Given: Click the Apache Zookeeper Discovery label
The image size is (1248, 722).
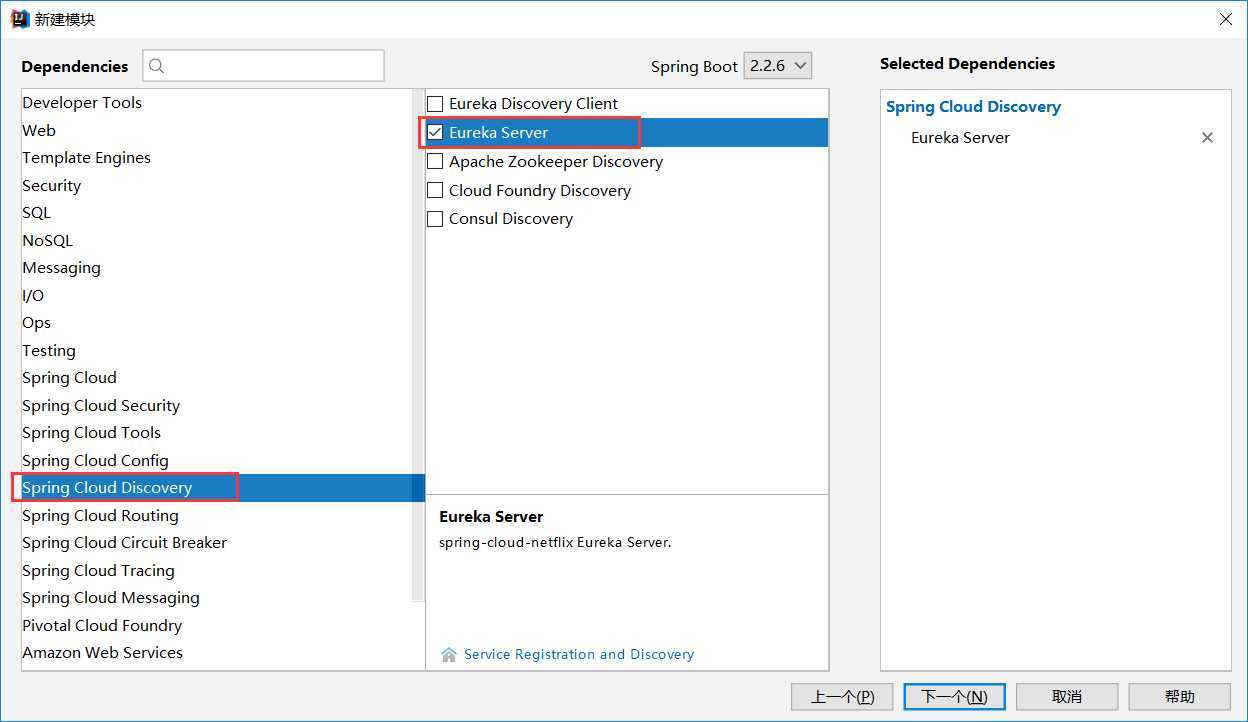Looking at the screenshot, I should pos(556,162).
